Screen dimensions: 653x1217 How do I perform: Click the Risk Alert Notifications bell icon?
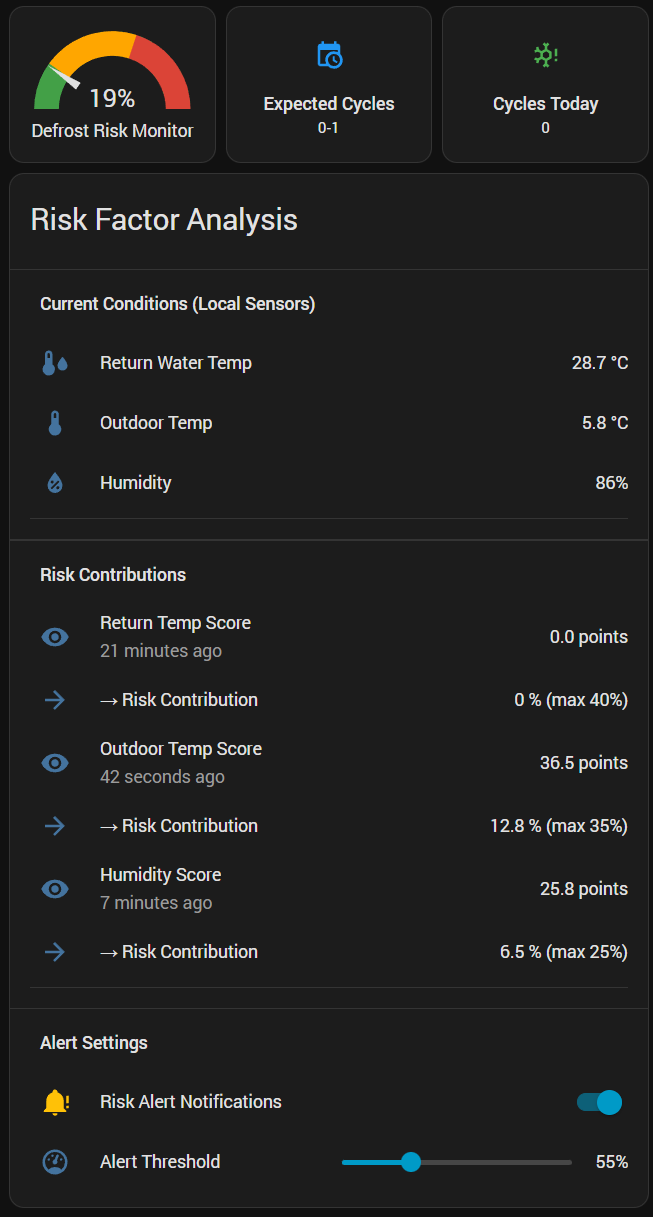[55, 1102]
